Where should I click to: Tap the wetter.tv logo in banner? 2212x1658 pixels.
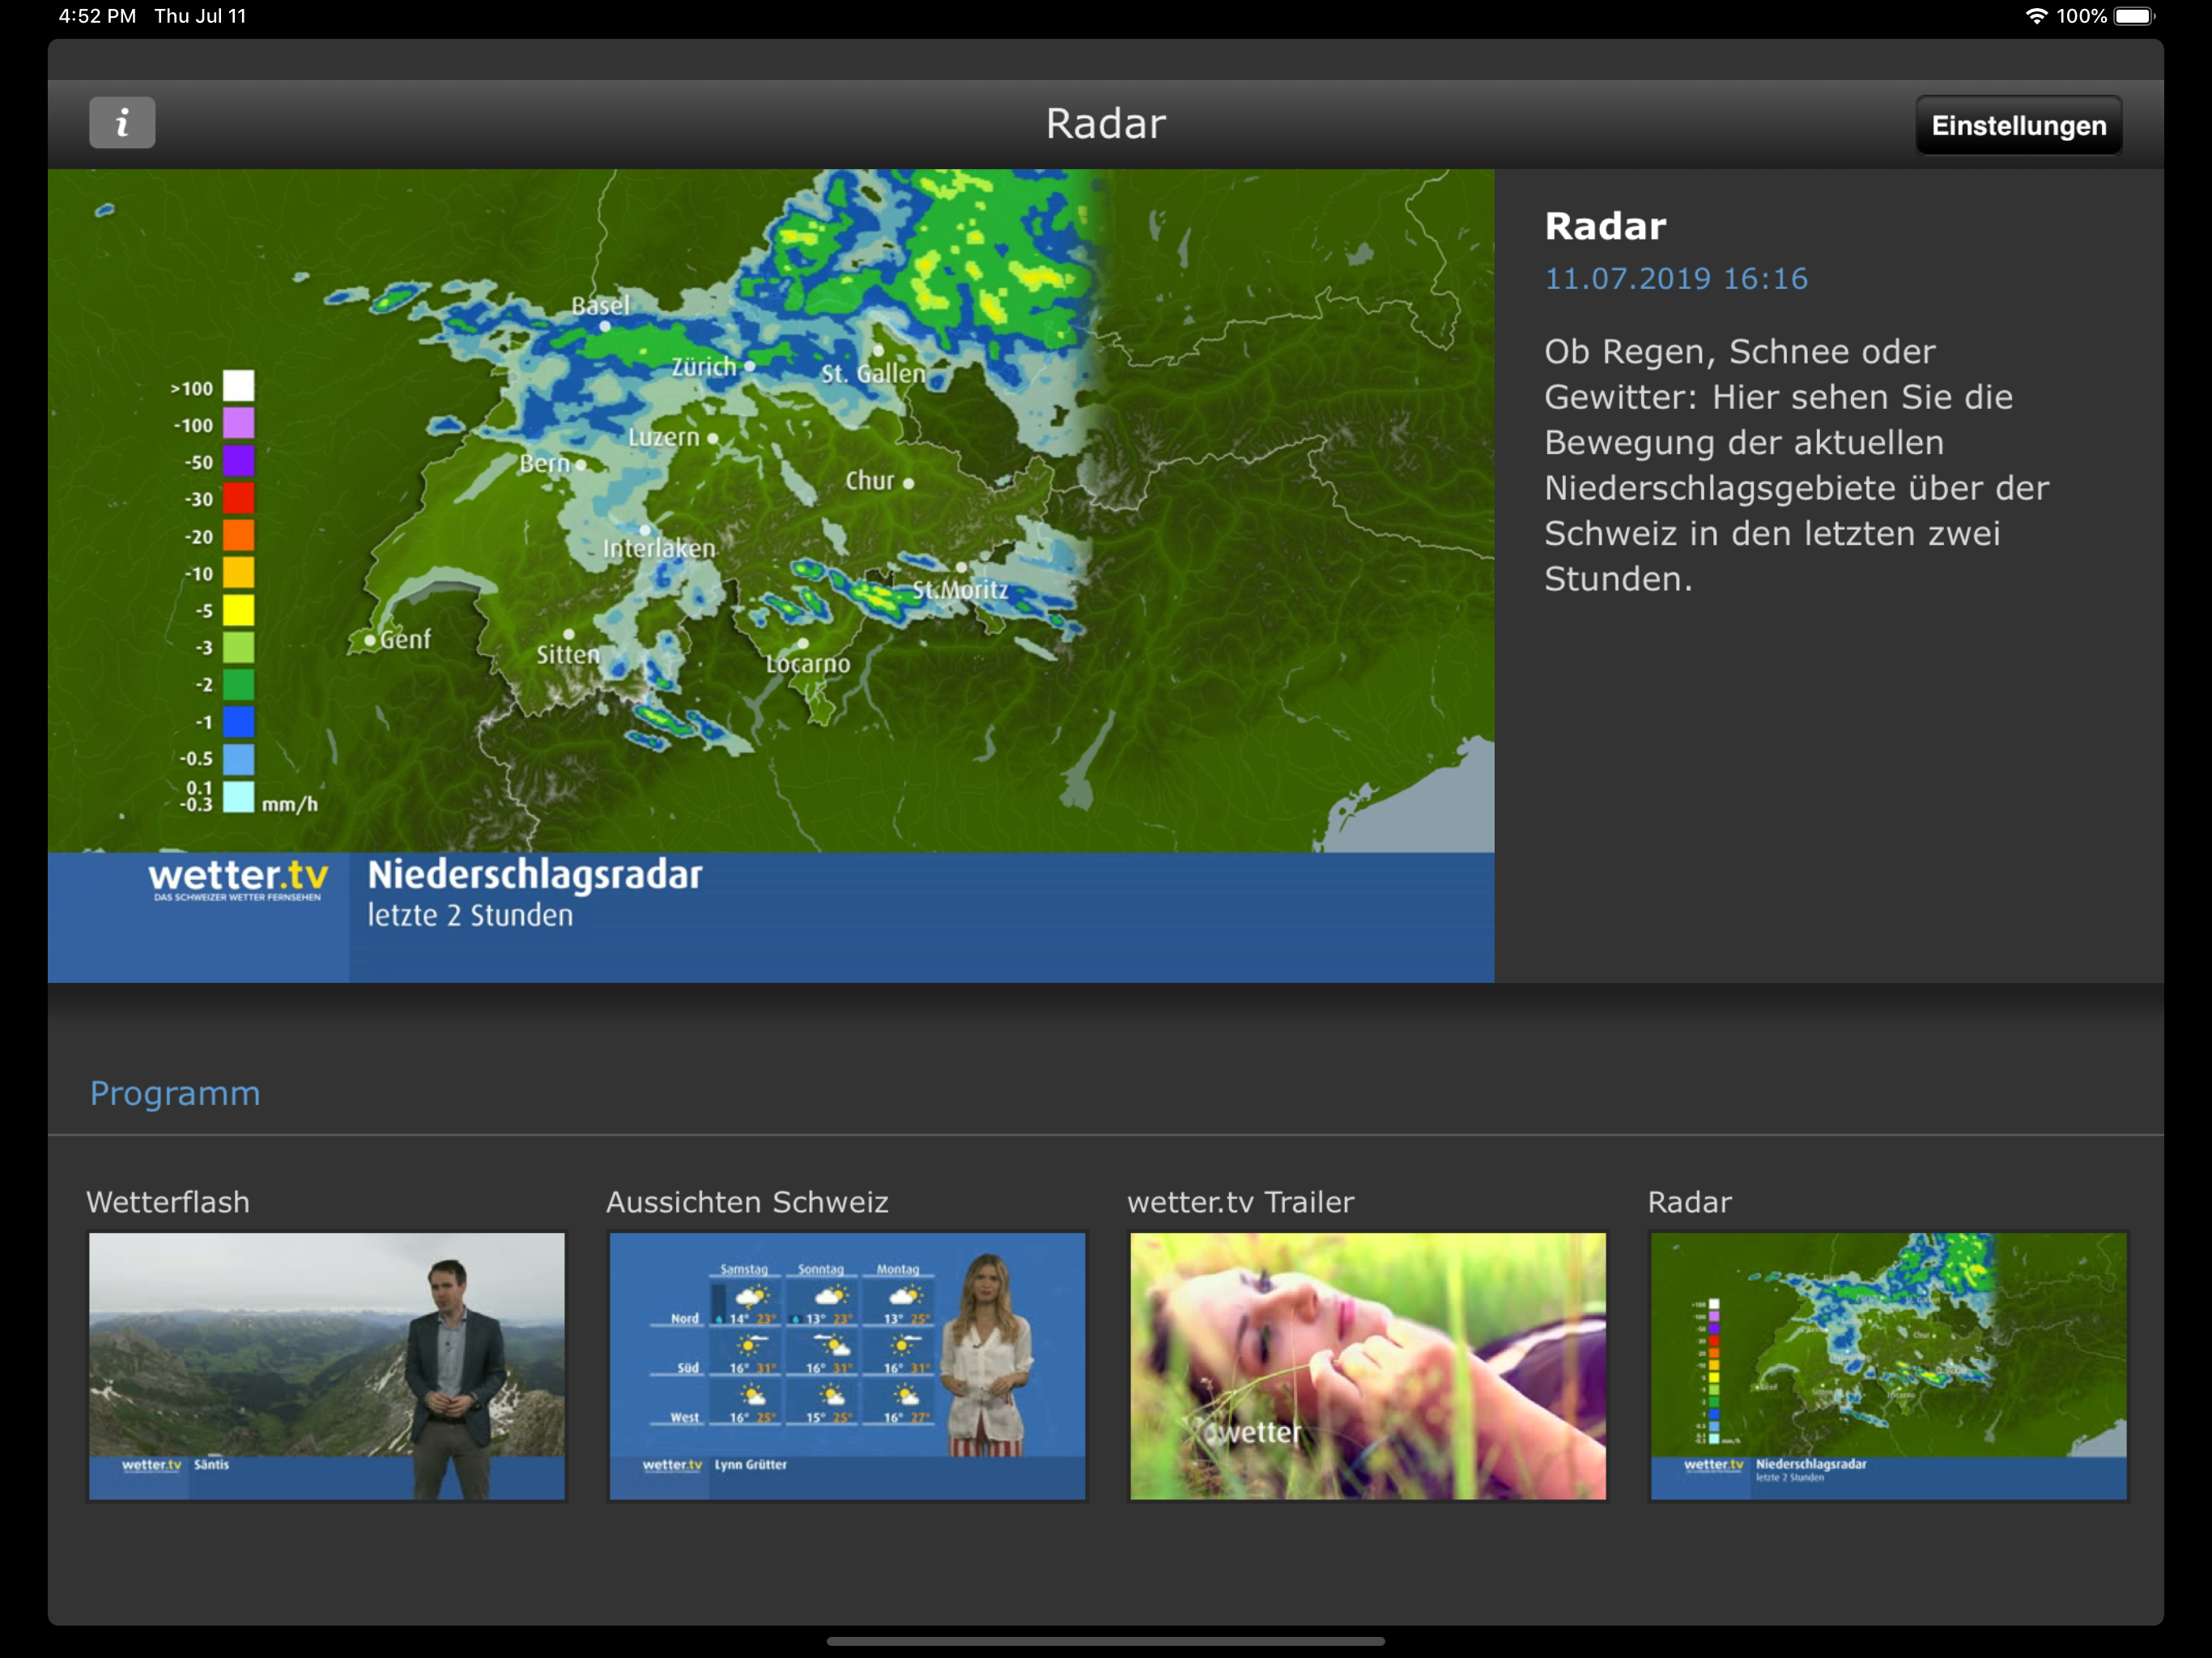tap(238, 878)
